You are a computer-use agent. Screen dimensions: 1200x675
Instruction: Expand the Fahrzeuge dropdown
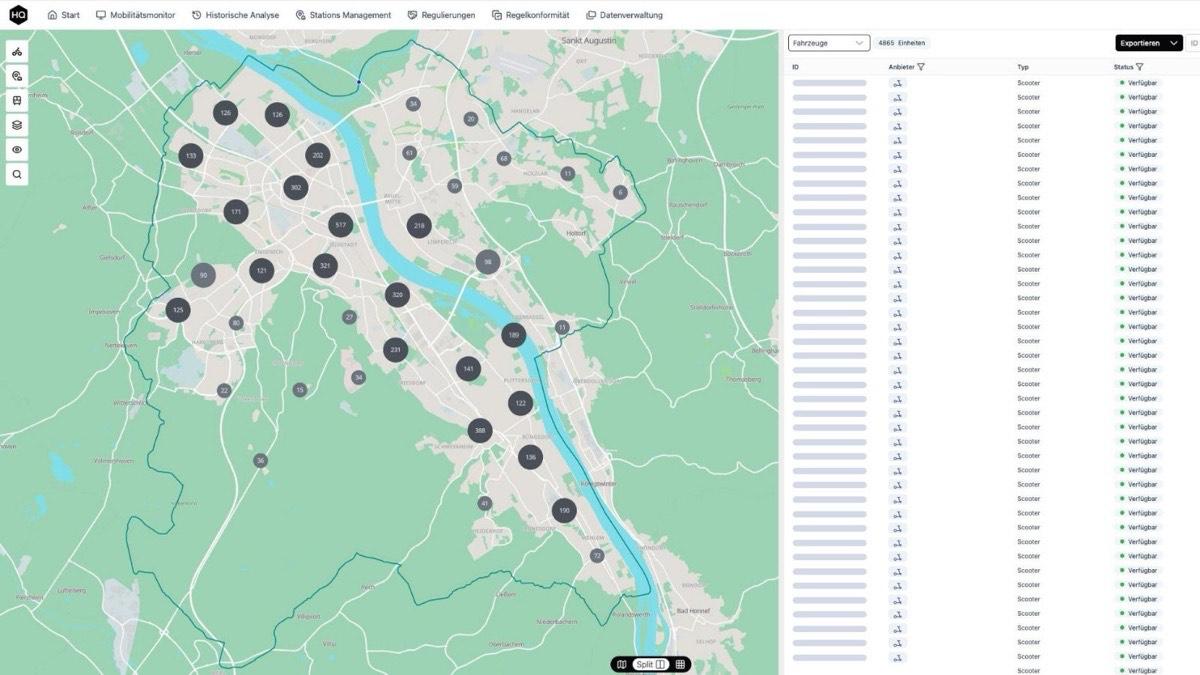point(829,43)
